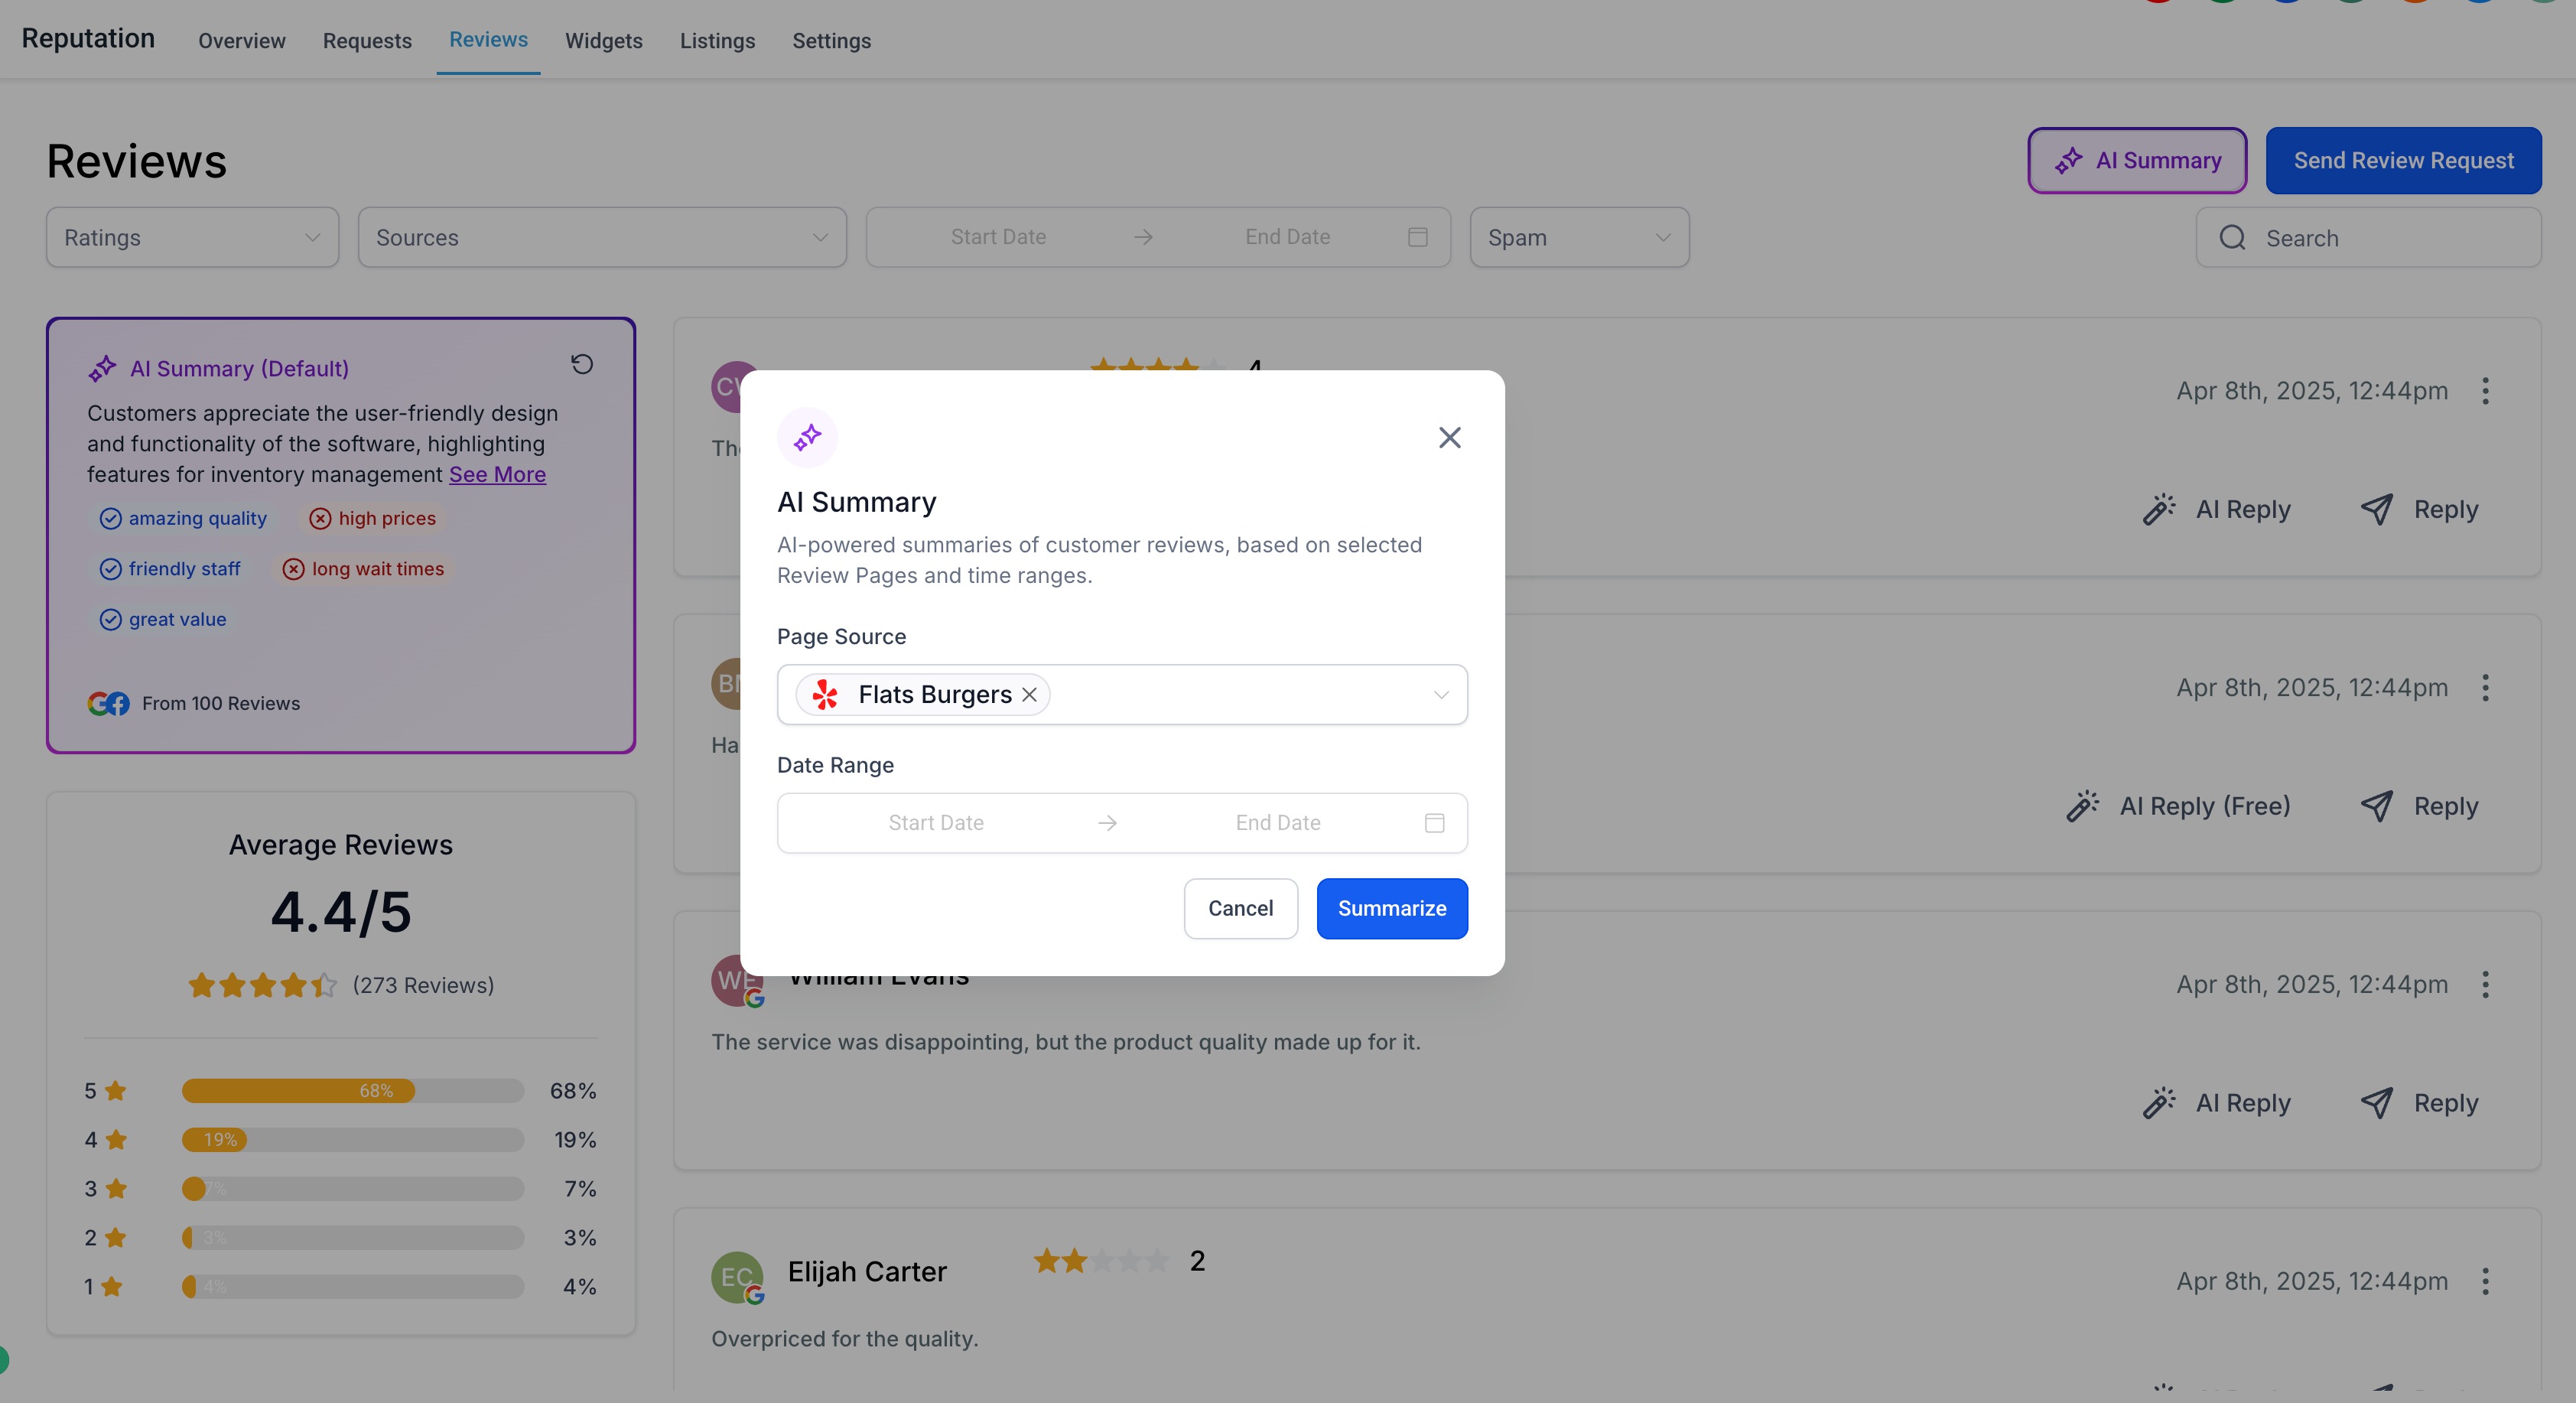Click the Summarize button
The width and height of the screenshot is (2576, 1403).
[x=1391, y=908]
